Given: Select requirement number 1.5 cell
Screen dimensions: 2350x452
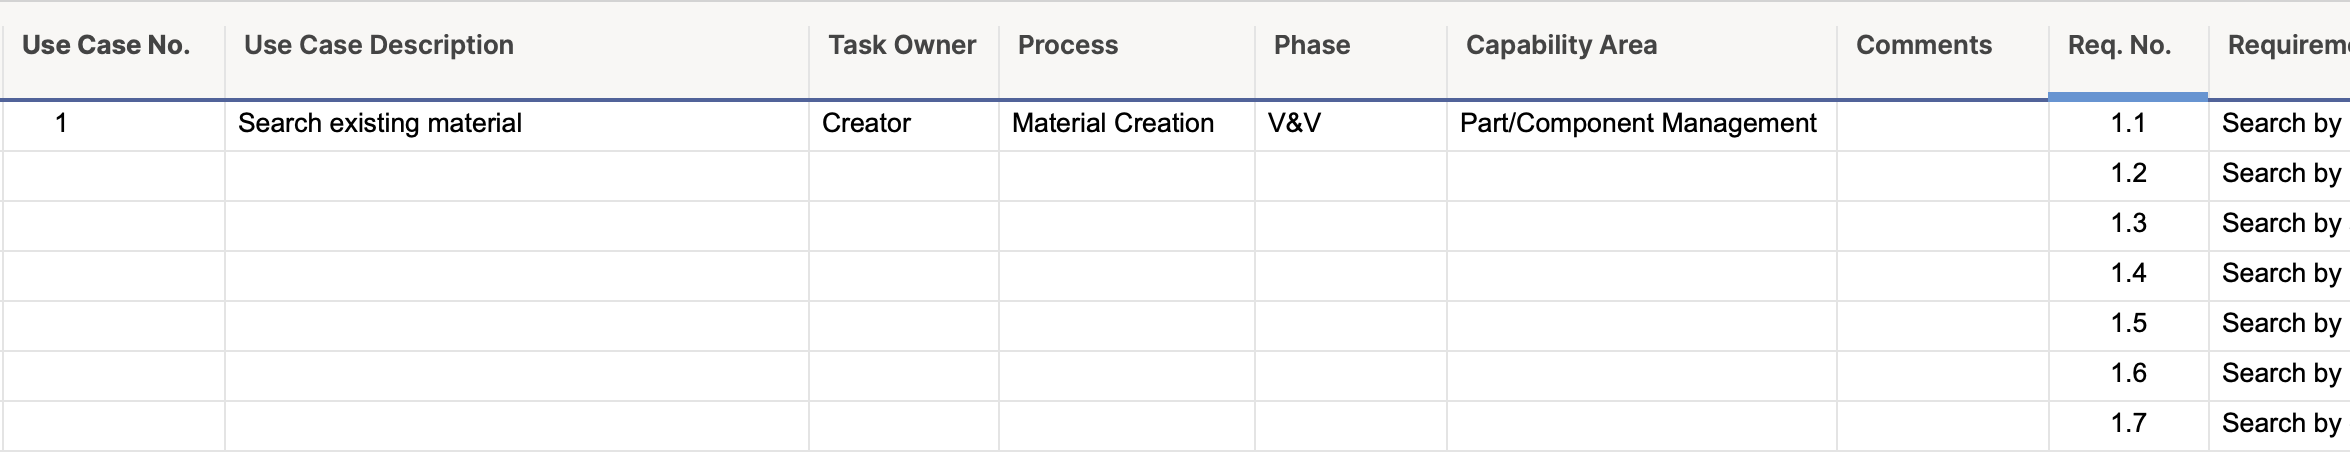Looking at the screenshot, I should 2129,326.
